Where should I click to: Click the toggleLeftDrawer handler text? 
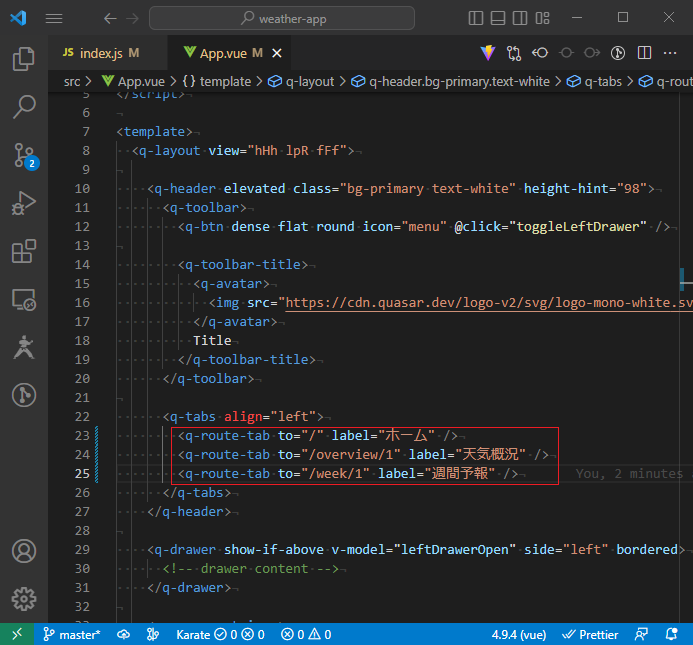click(578, 227)
